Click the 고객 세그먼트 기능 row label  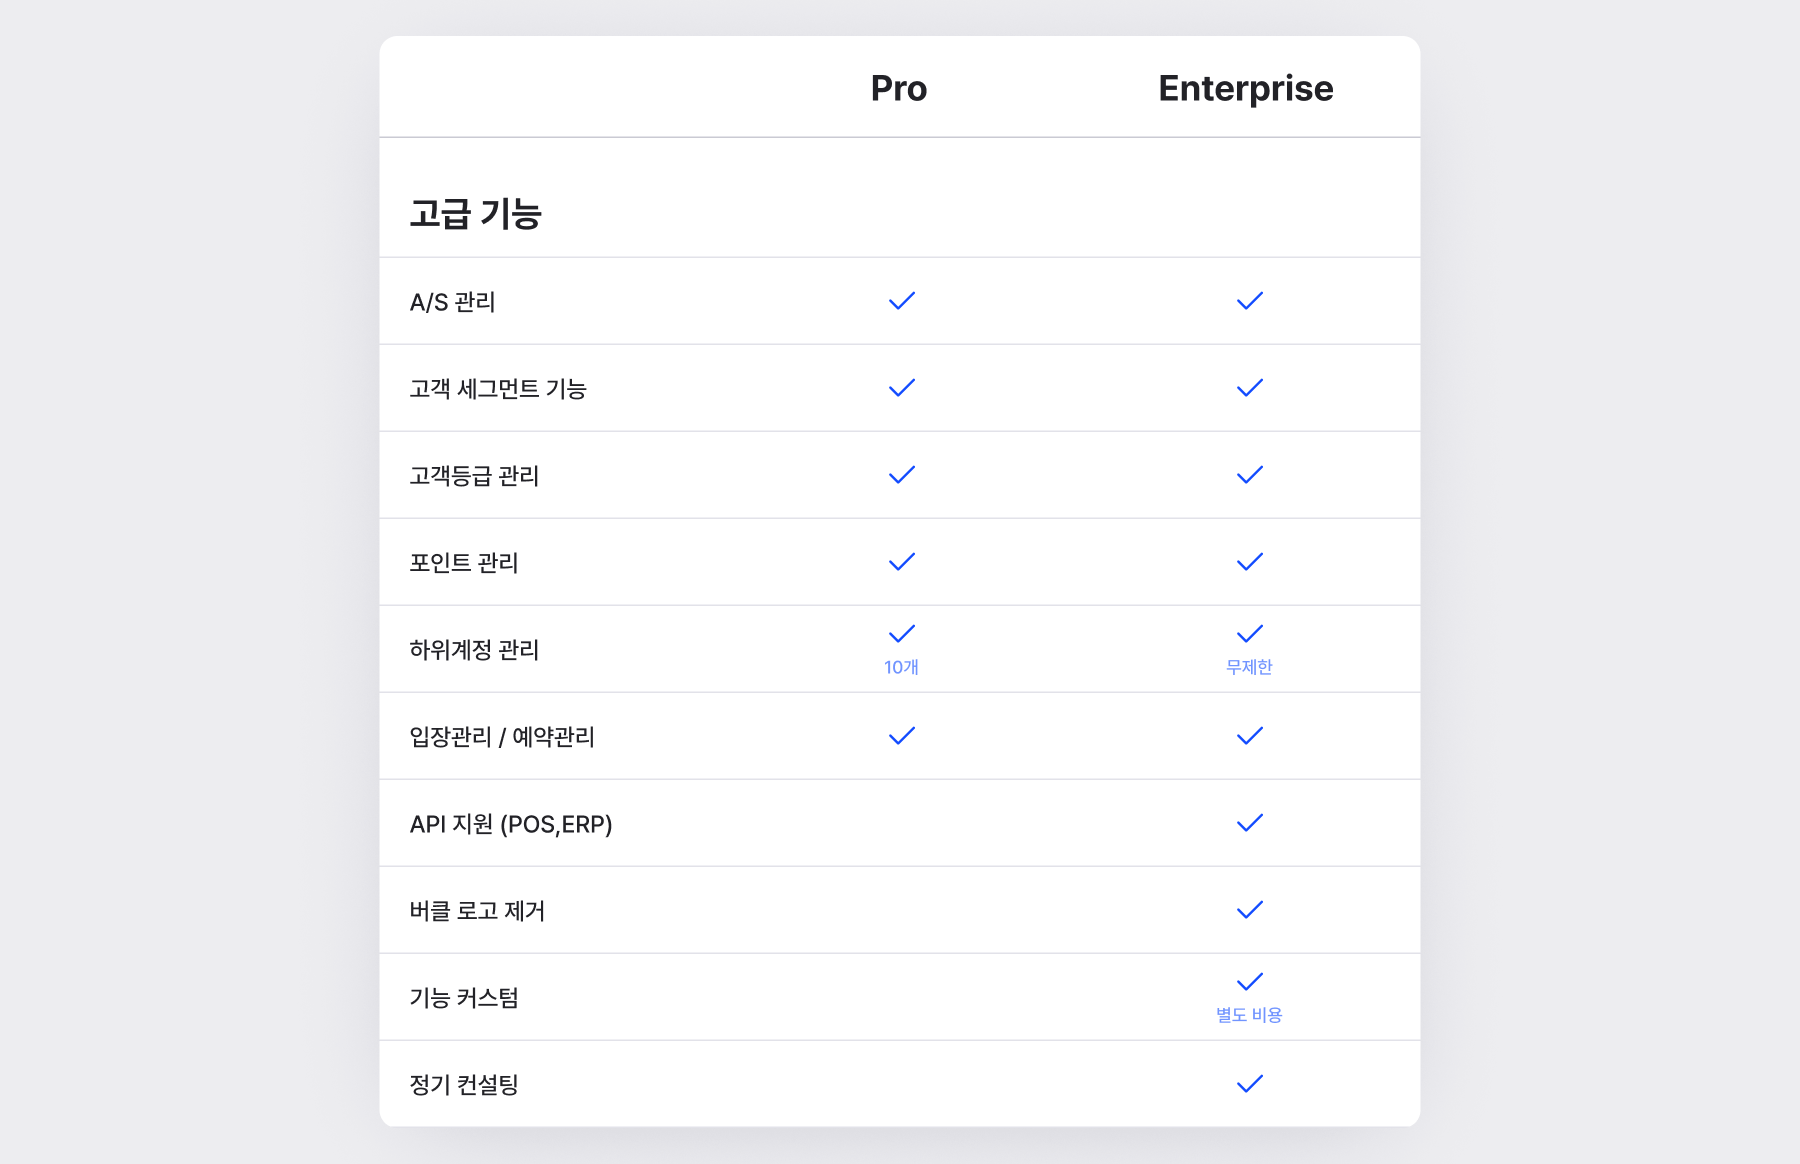[x=498, y=389]
